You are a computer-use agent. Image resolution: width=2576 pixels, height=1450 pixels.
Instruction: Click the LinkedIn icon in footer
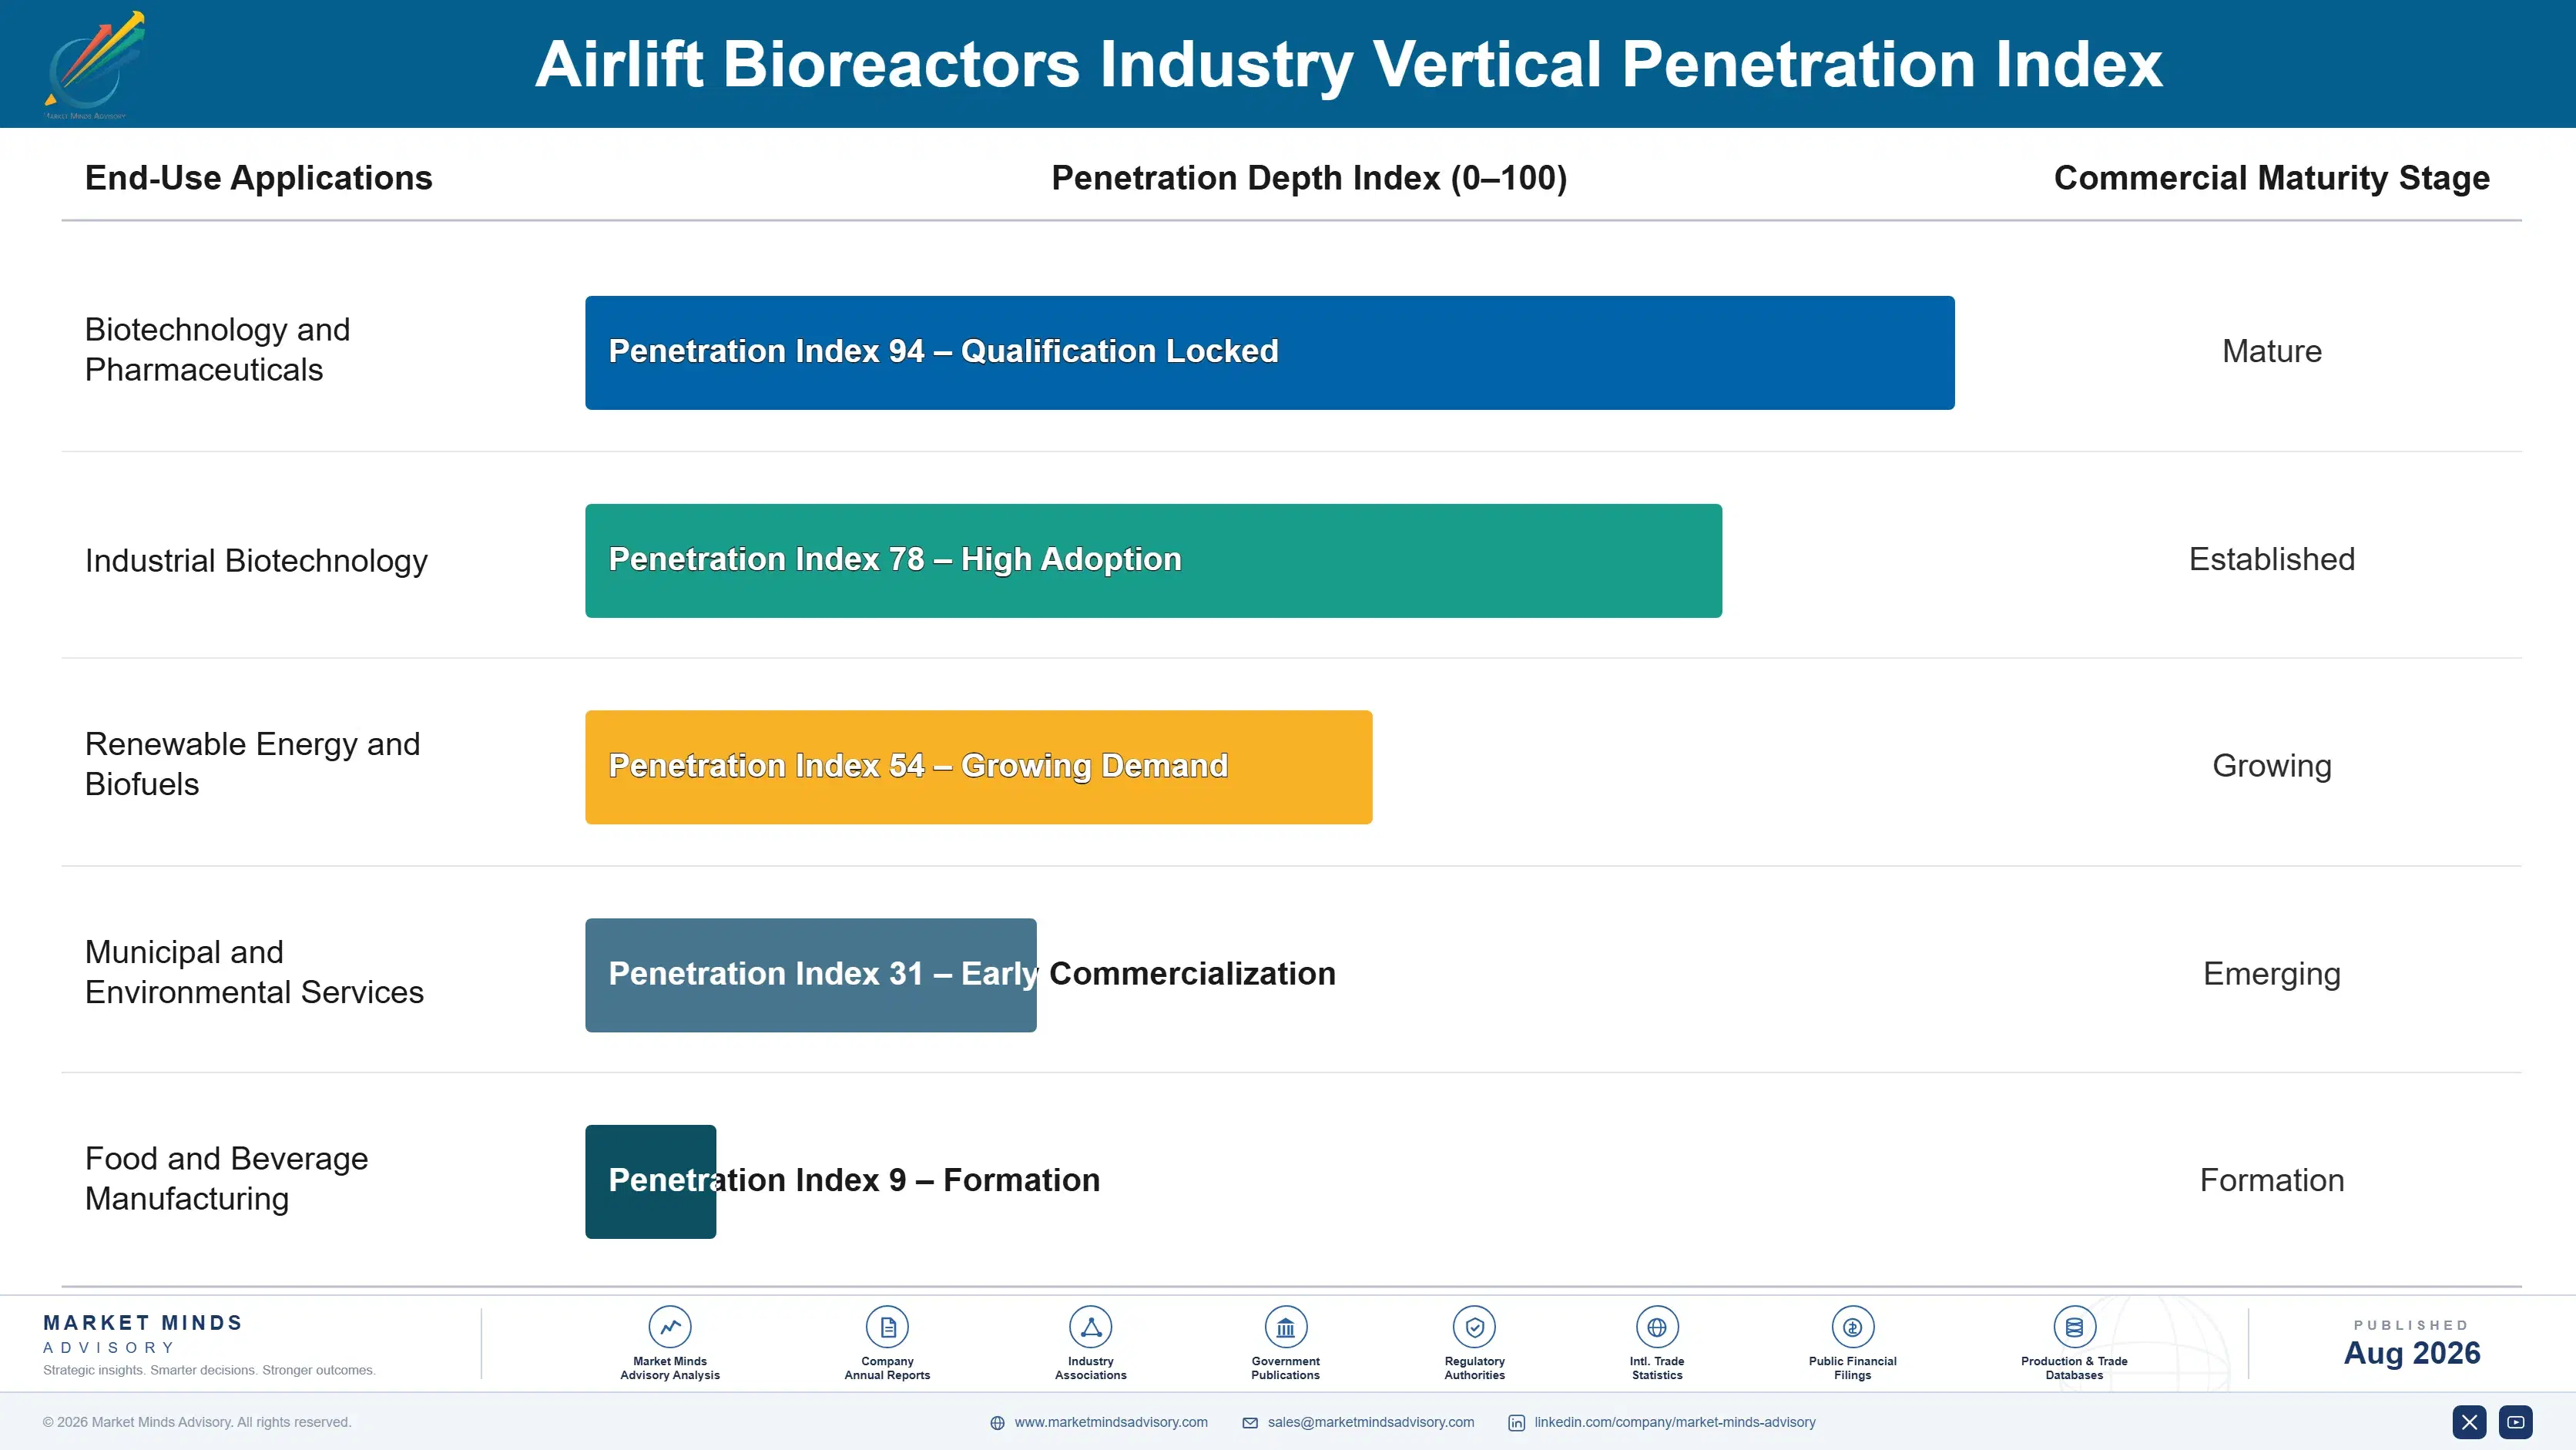click(x=1517, y=1423)
